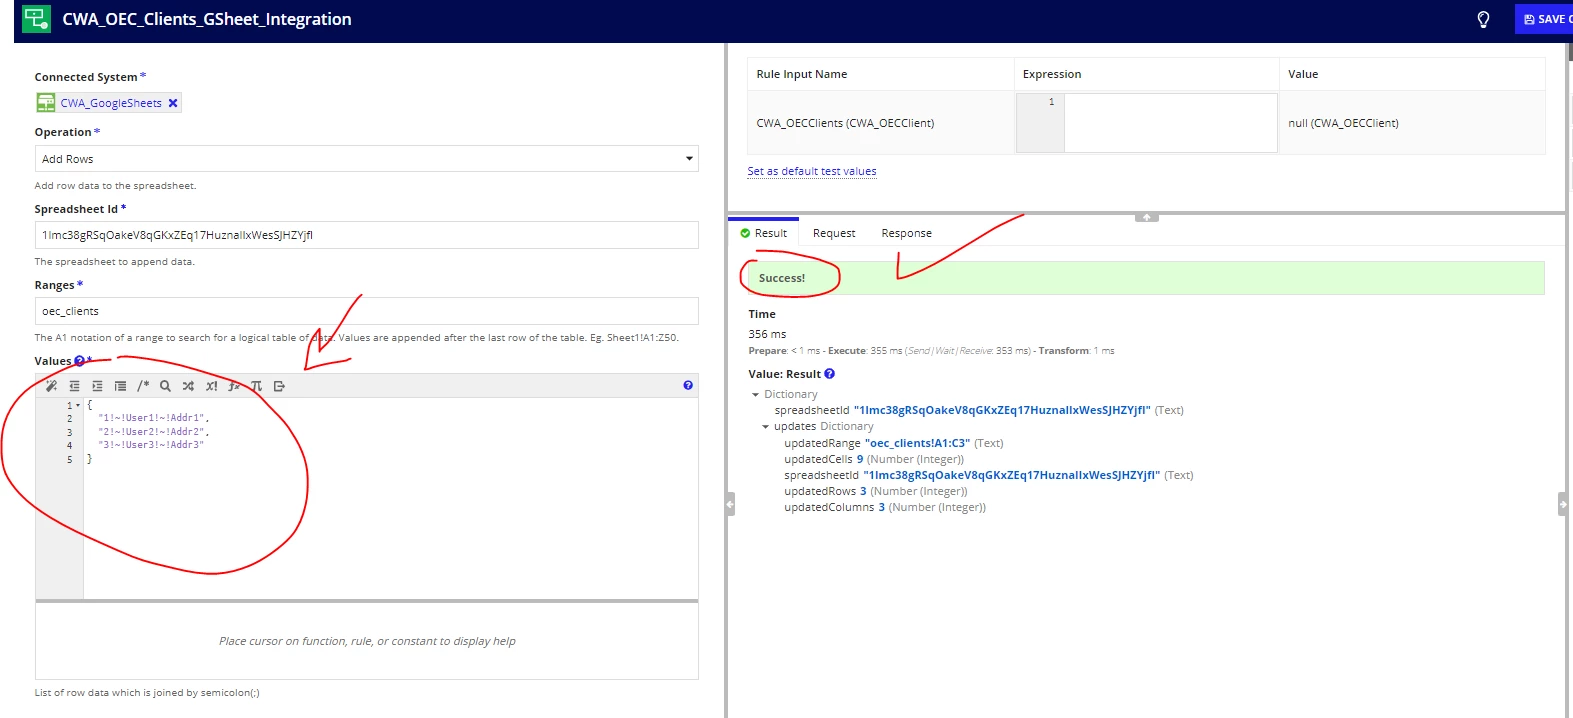The width and height of the screenshot is (1573, 718).
Task: Click the CWA_OECClients (CWA_OECClient) rule input name
Action: click(845, 123)
